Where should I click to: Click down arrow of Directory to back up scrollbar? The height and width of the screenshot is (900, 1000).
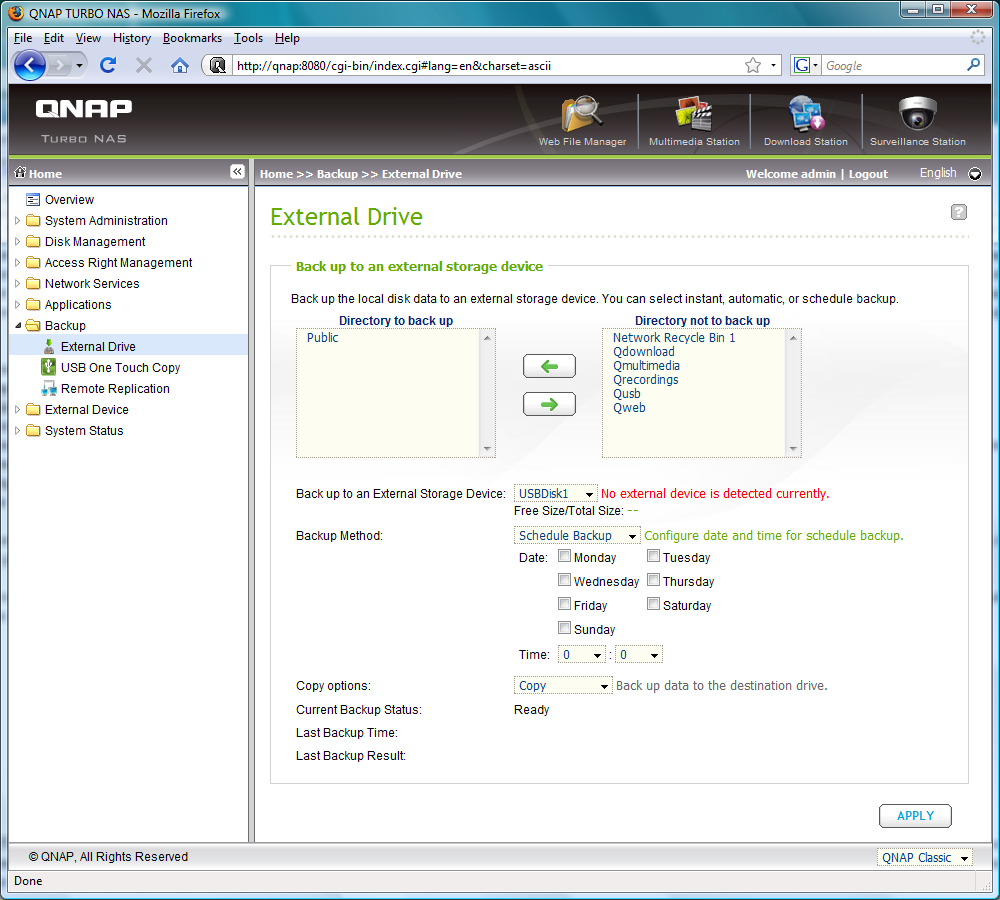pyautogui.click(x=487, y=449)
